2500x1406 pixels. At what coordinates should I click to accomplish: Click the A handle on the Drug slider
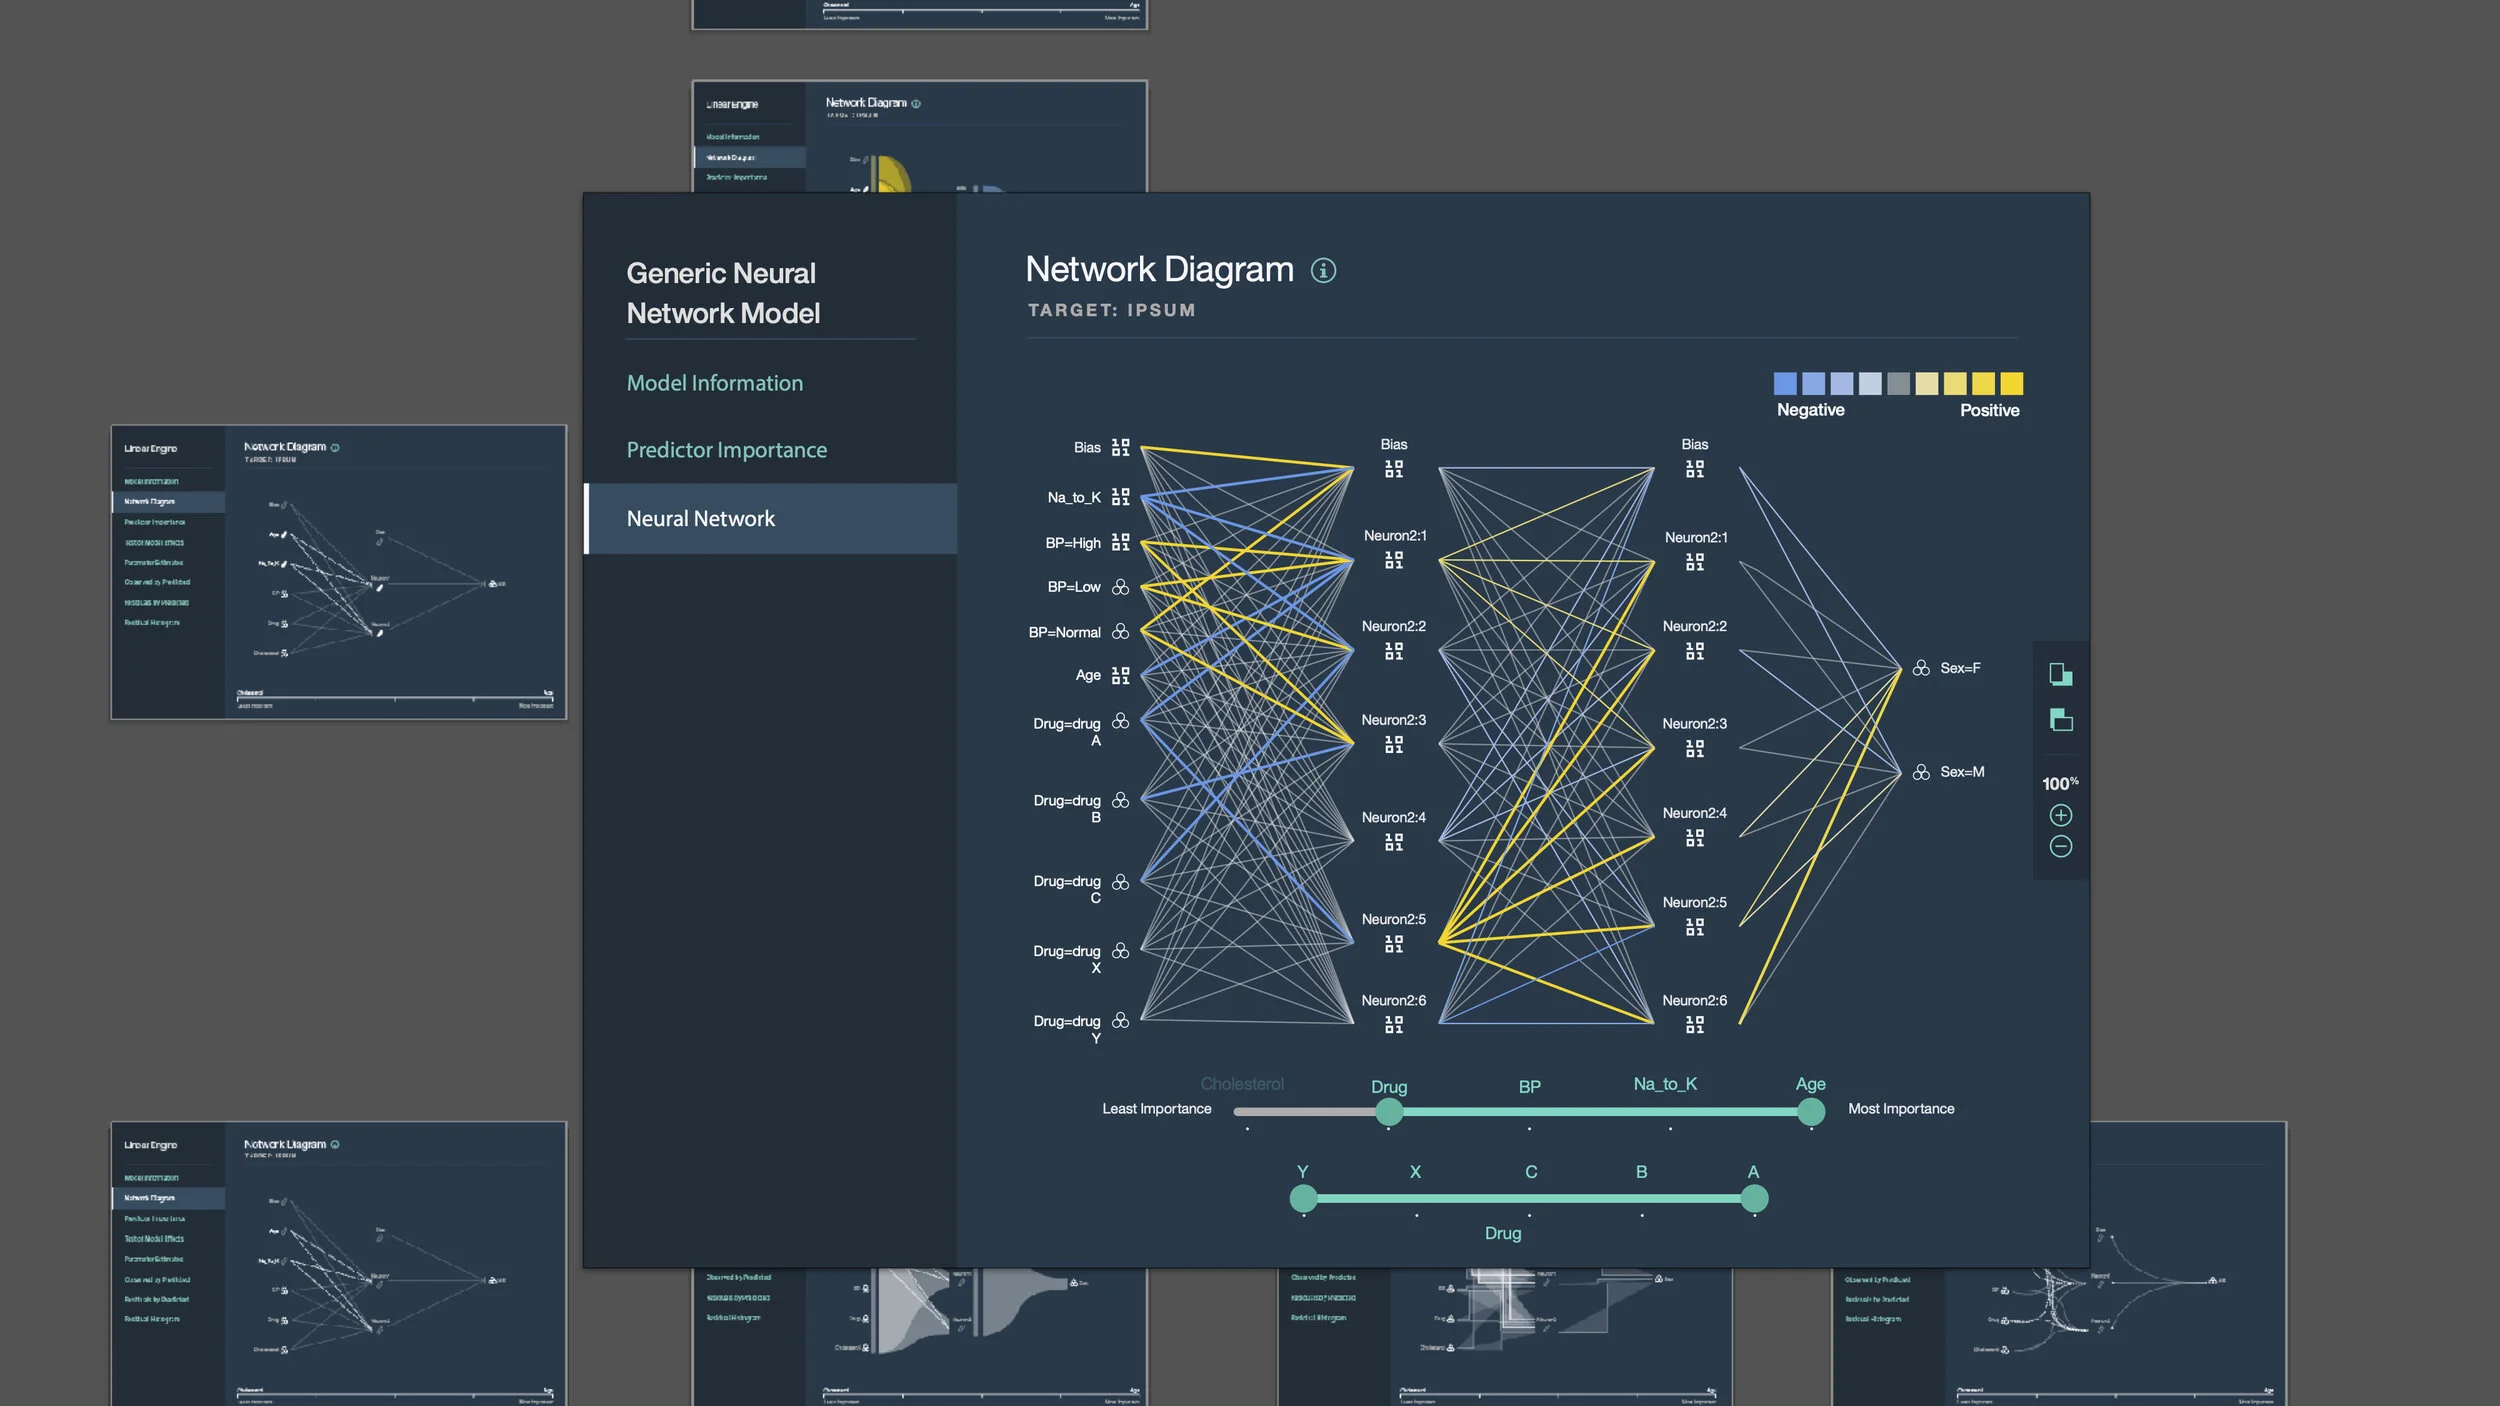click(1756, 1197)
